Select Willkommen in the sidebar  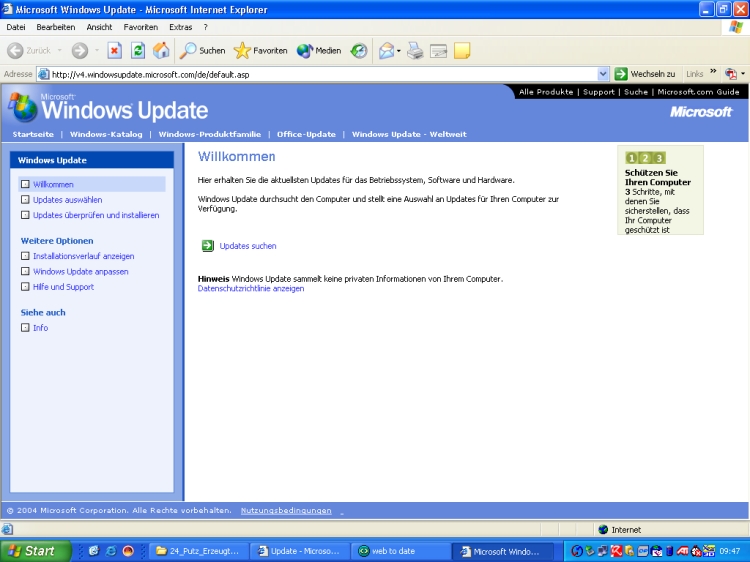[53, 185]
